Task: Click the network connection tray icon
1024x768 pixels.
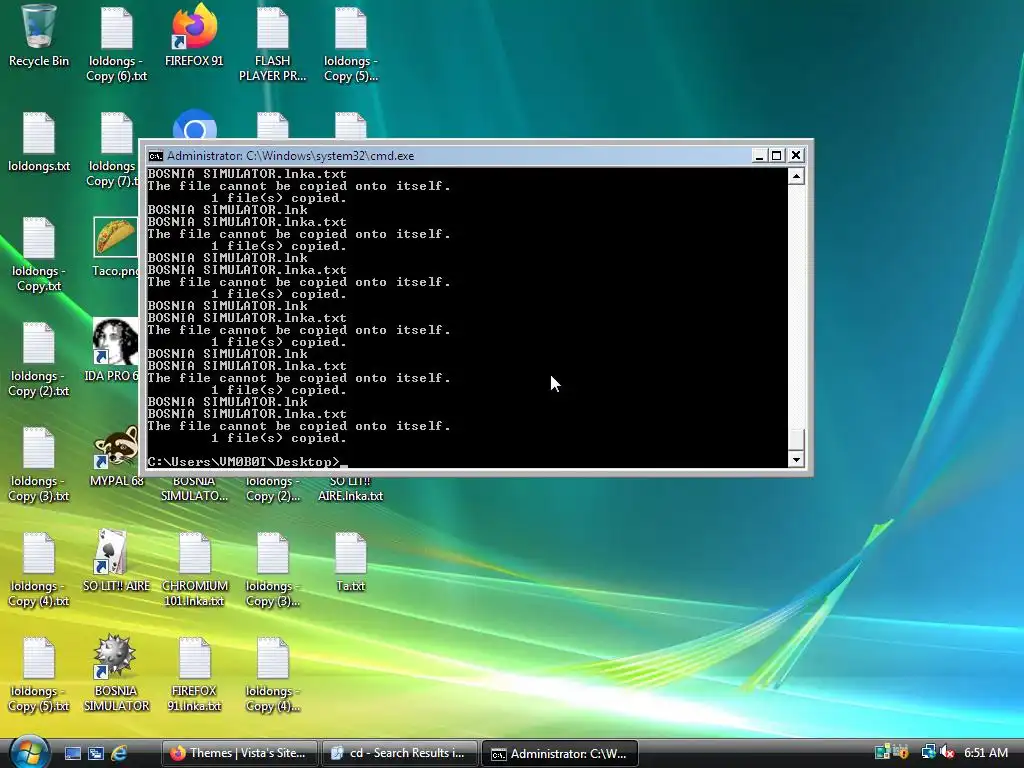Action: 928,752
